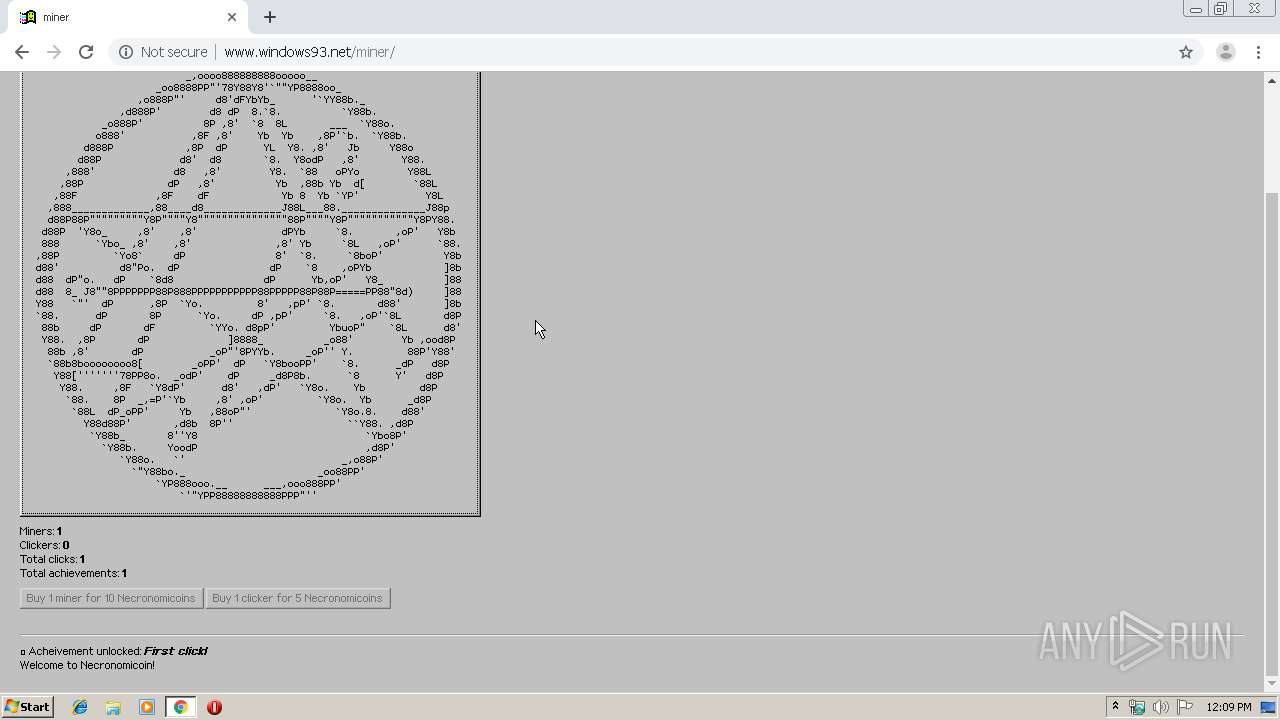Screen dimensions: 1280x720
Task: Reload the miner page
Action: click(x=86, y=52)
